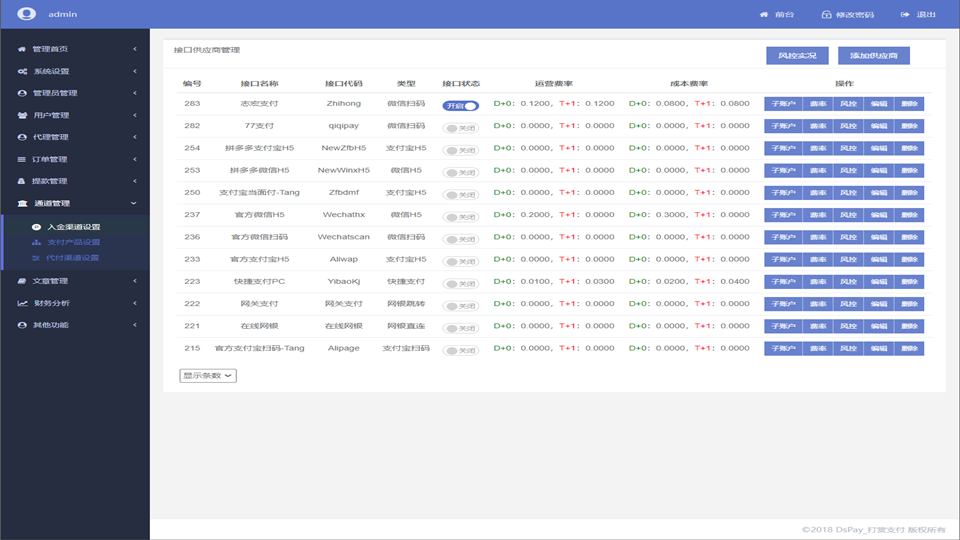Click the users icon for 用户管理
The image size is (960, 540).
[22, 115]
